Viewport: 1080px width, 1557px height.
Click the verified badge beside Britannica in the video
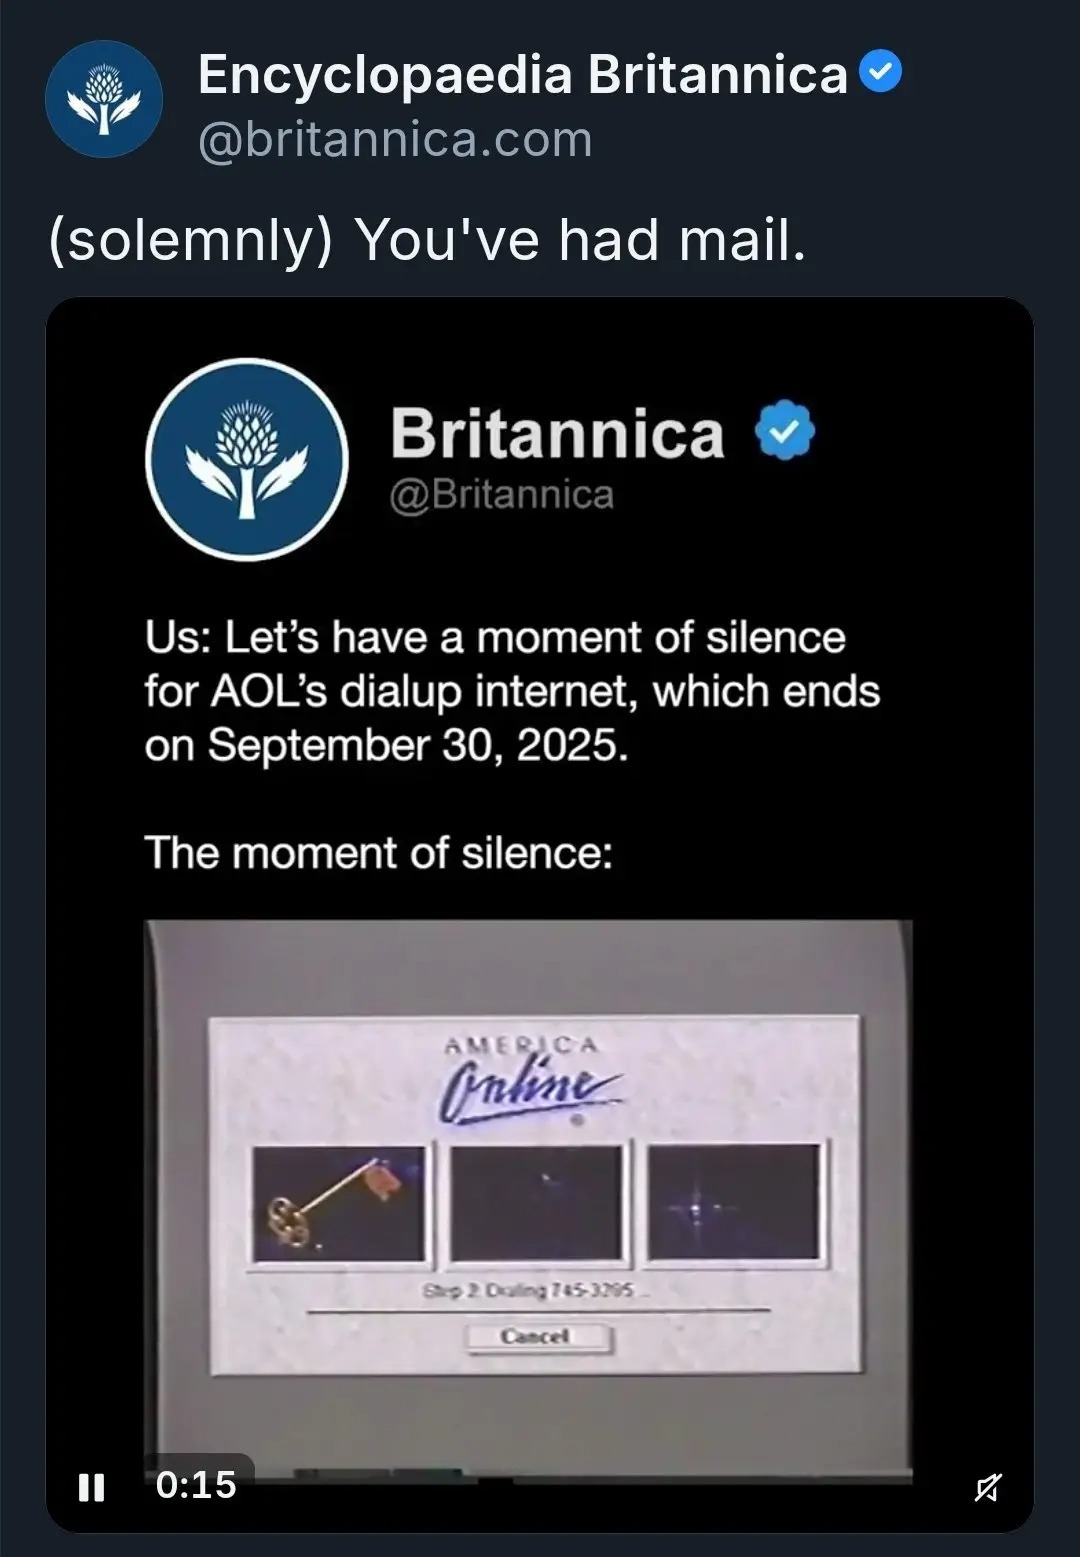(x=785, y=430)
